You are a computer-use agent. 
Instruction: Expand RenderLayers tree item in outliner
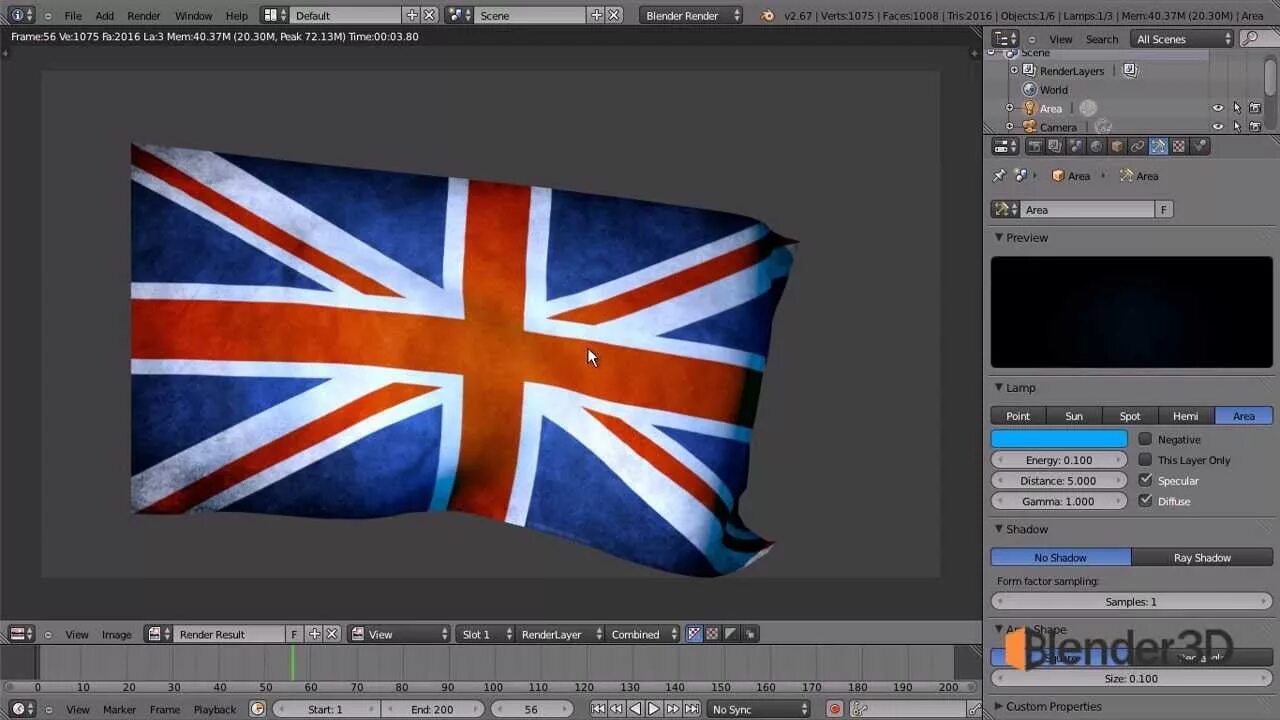pyautogui.click(x=1014, y=70)
